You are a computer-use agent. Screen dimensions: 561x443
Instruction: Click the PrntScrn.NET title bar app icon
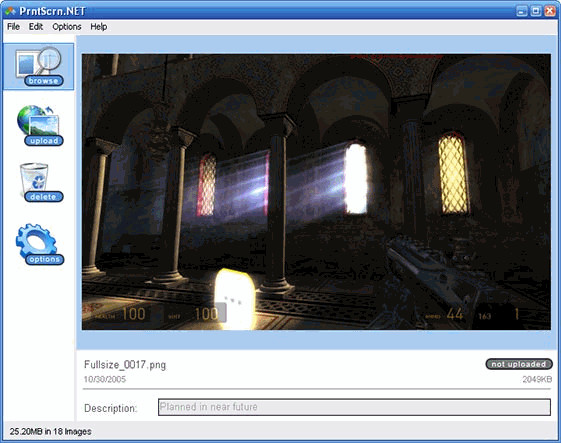[x=10, y=11]
